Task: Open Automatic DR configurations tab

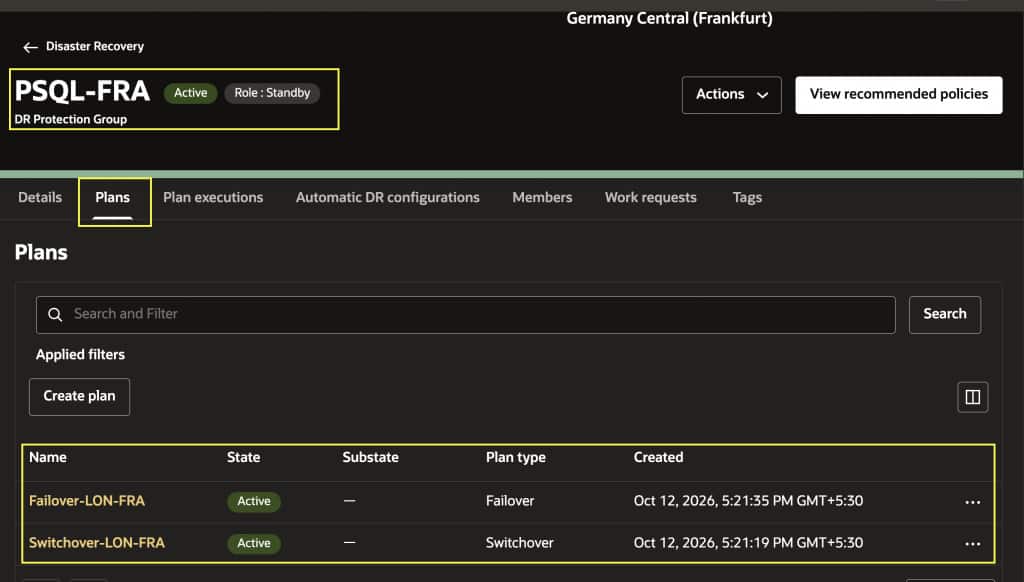Action: coord(387,197)
